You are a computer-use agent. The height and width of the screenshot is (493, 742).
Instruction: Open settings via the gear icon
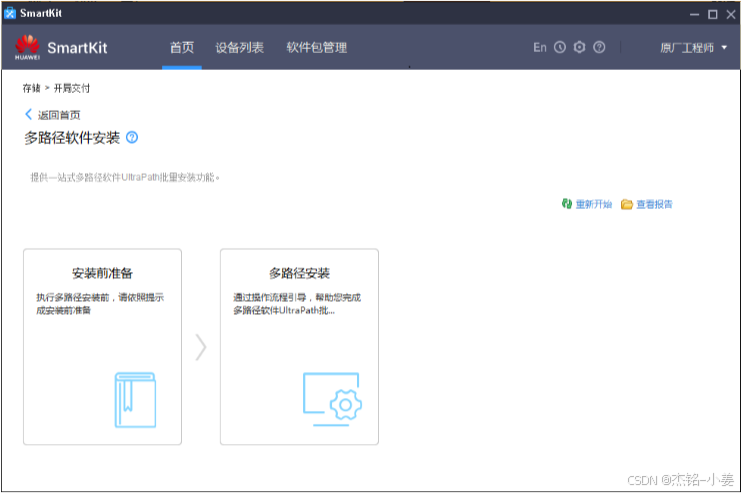(x=579, y=47)
